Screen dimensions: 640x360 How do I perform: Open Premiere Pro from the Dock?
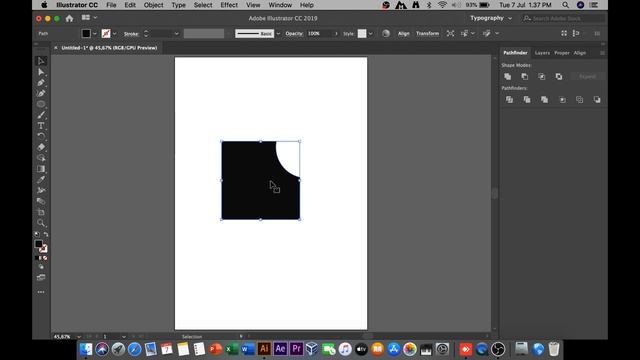[296, 349]
